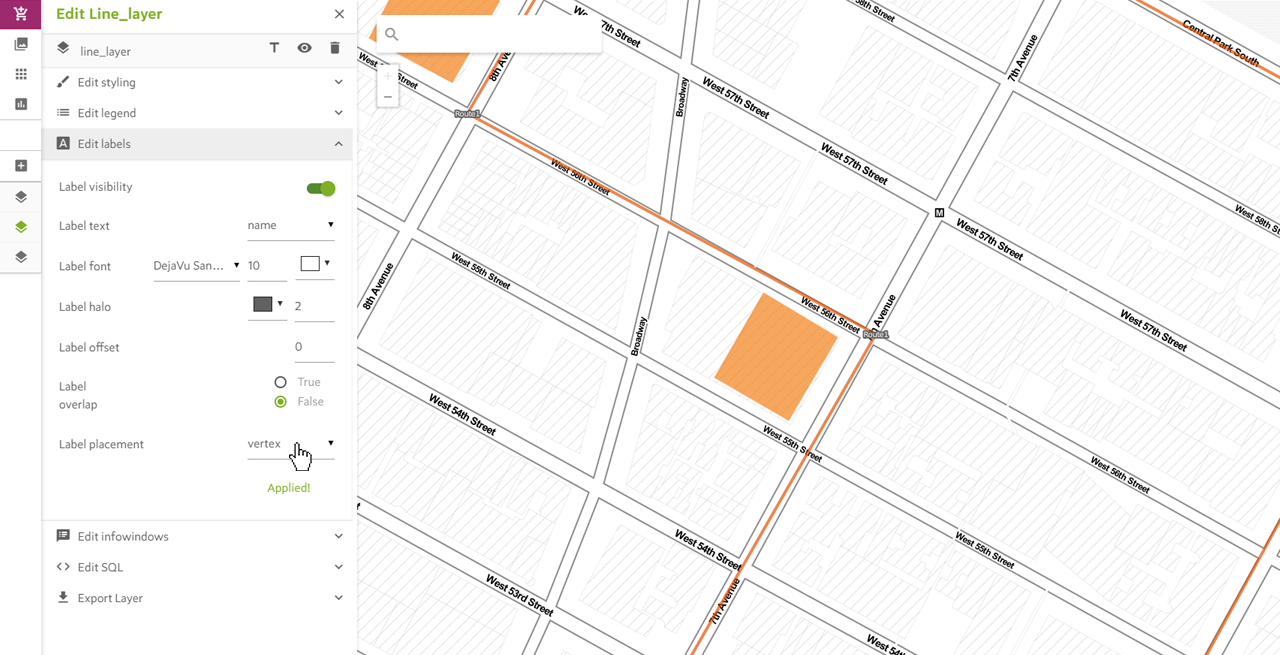Open the Edit SQL section
This screenshot has height=655, width=1280.
pyautogui.click(x=199, y=567)
